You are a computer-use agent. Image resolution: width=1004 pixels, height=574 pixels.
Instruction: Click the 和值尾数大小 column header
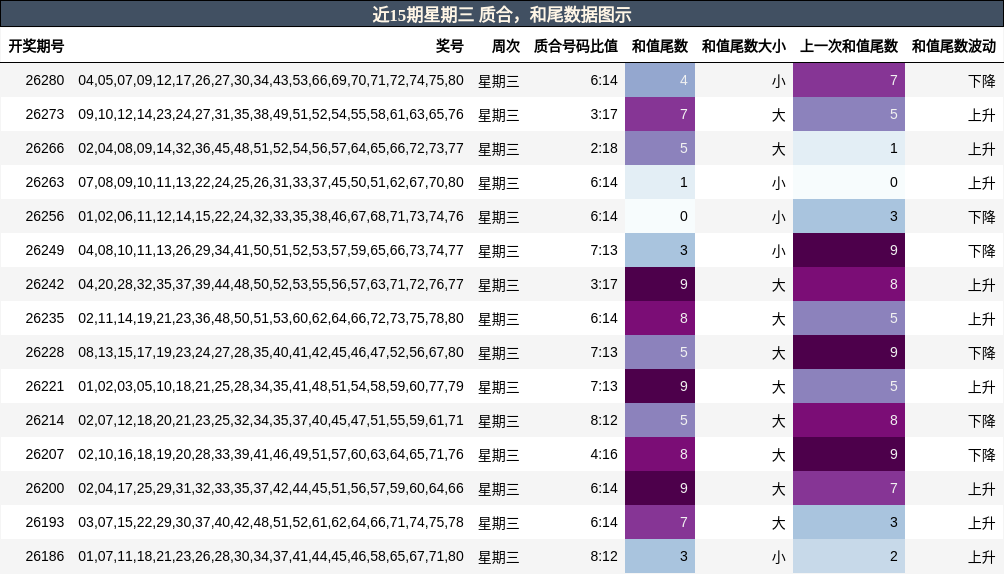(x=743, y=46)
